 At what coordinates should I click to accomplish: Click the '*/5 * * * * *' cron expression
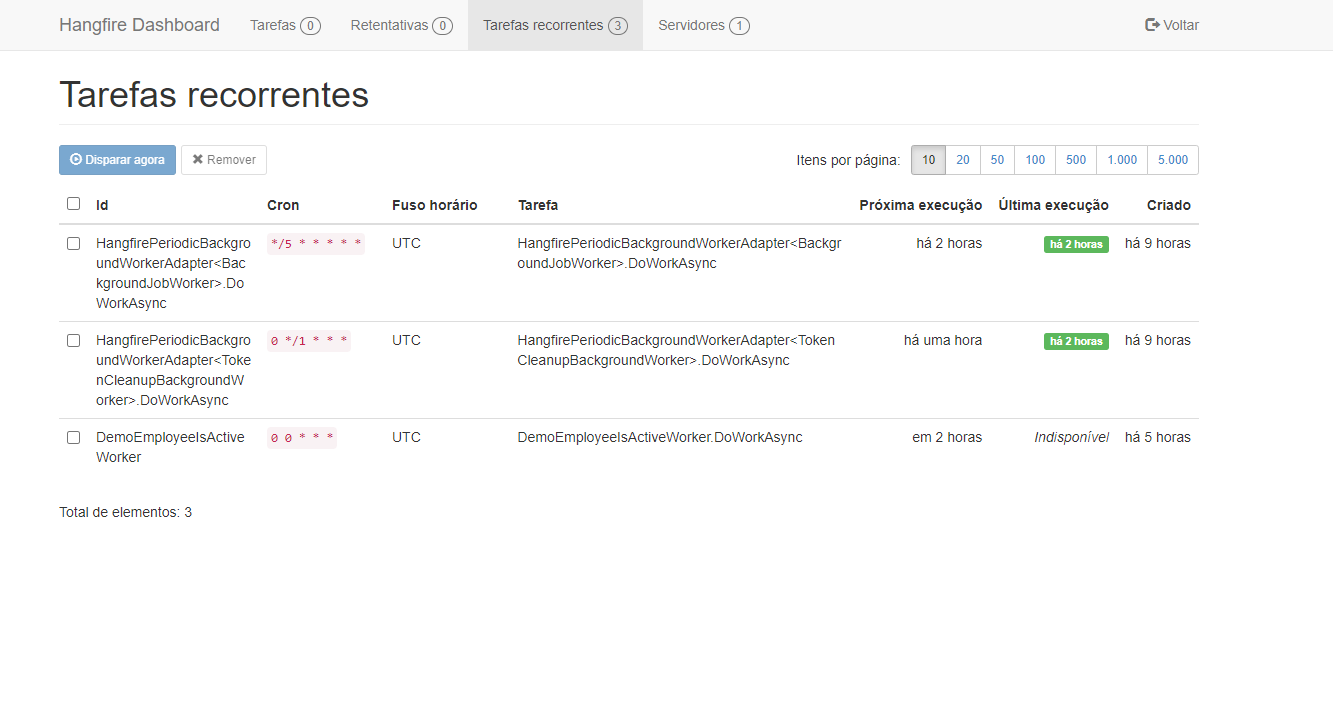pos(316,244)
